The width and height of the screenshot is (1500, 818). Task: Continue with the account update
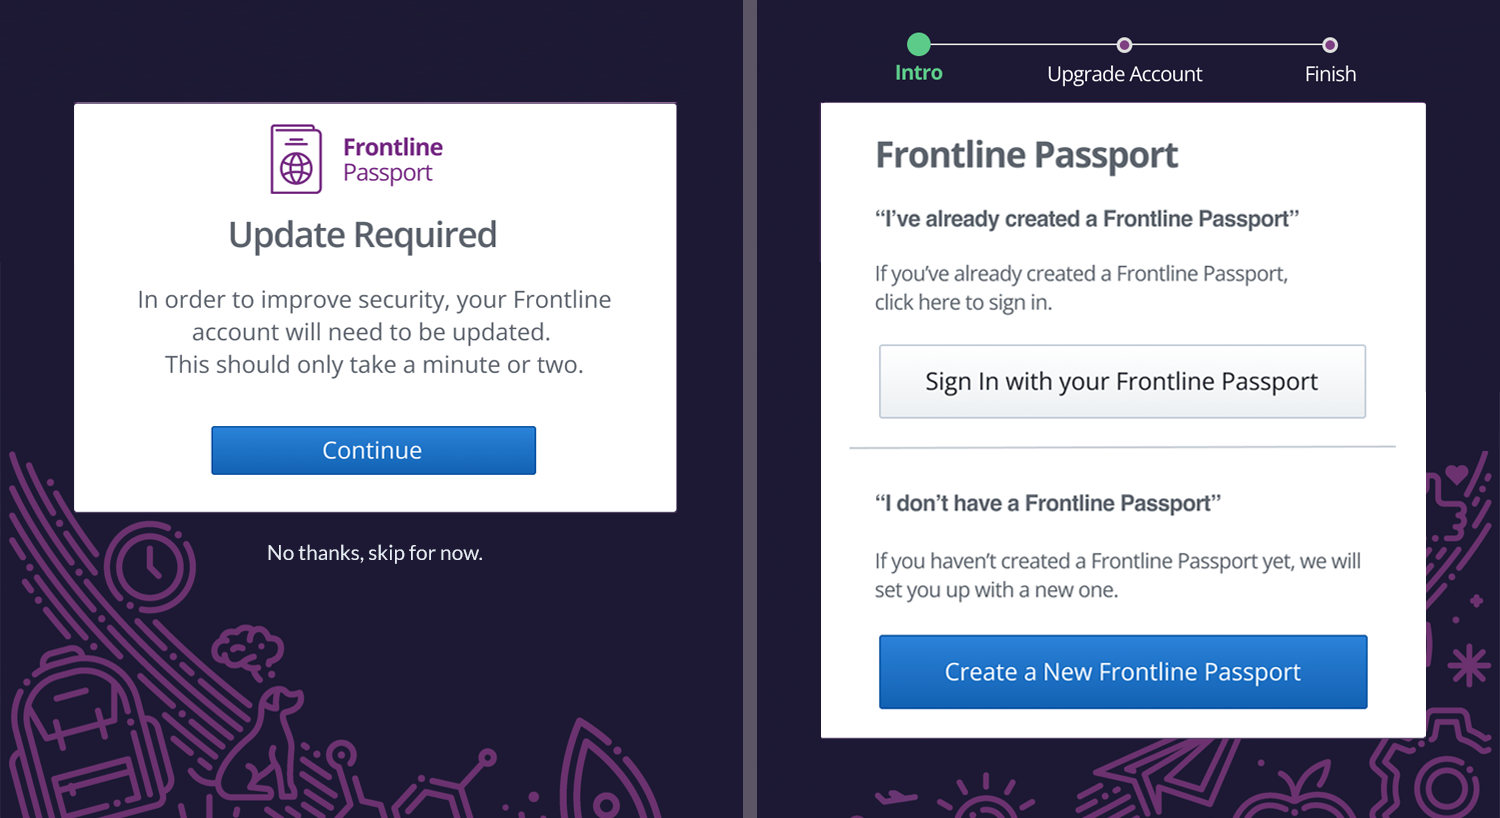point(373,450)
